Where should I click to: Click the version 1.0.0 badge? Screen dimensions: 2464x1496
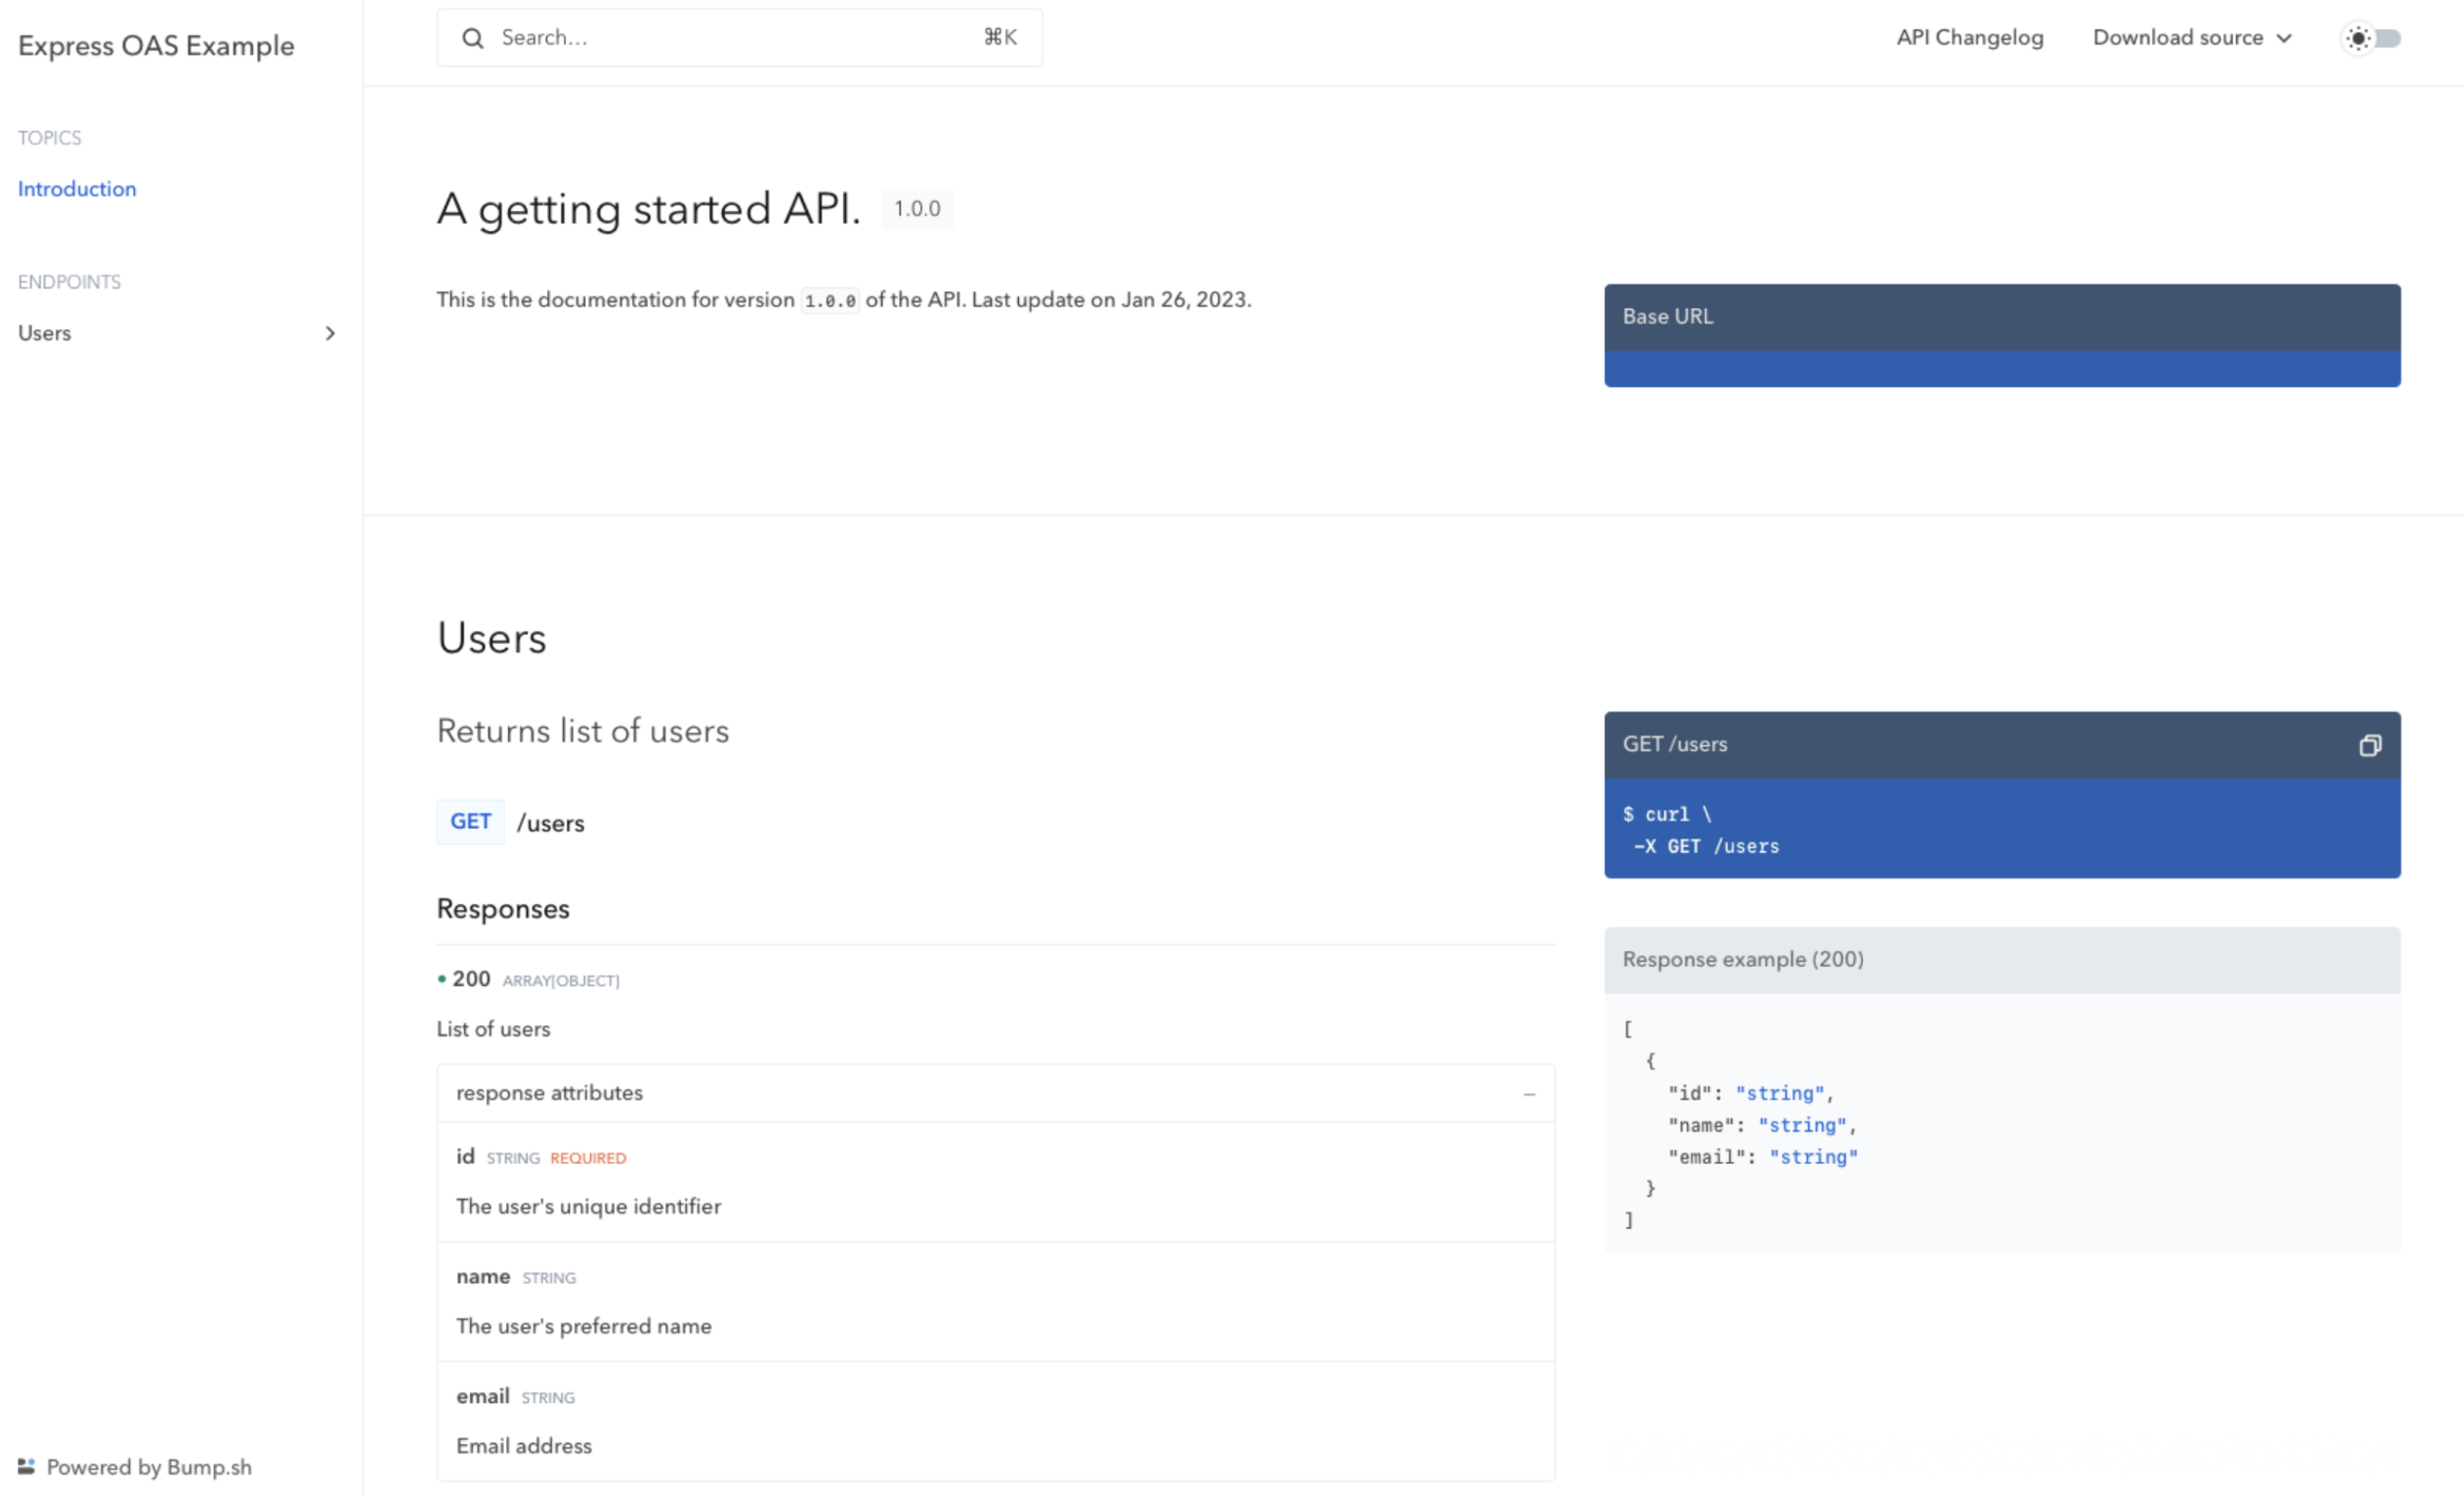tap(916, 209)
